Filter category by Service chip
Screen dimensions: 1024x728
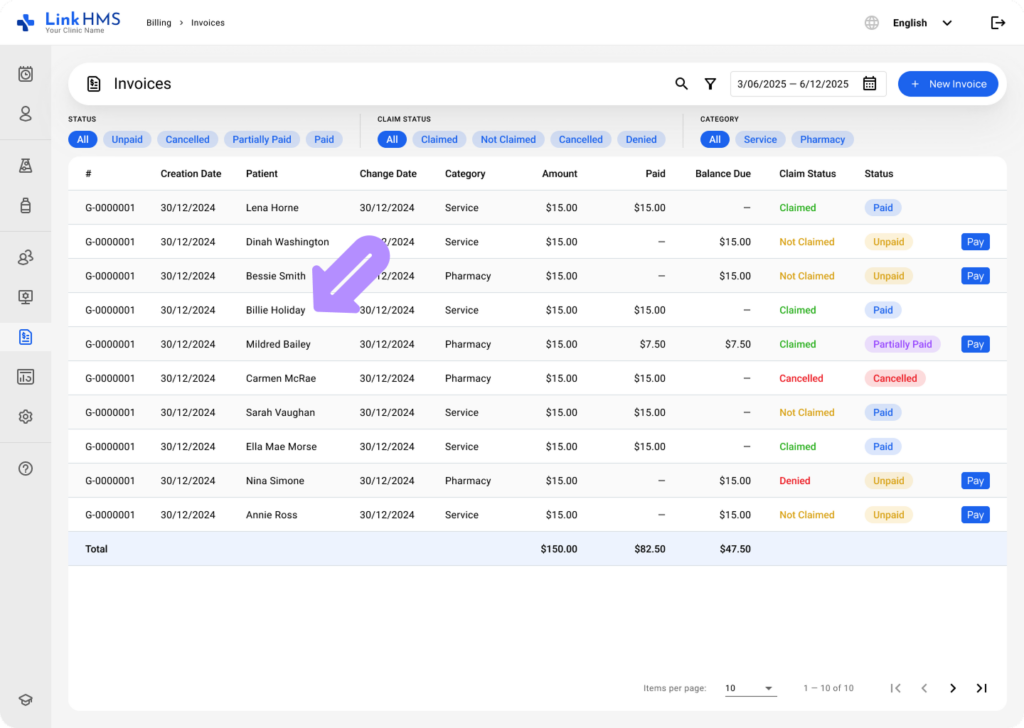[760, 139]
